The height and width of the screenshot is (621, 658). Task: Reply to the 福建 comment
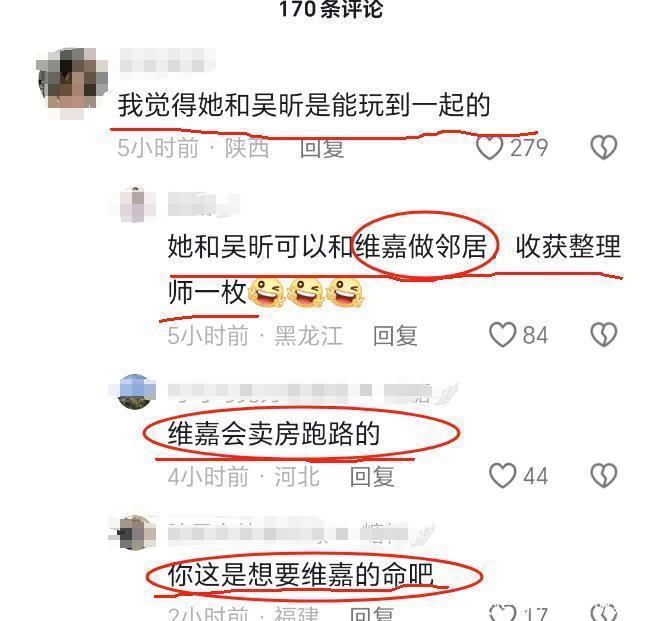(372, 613)
